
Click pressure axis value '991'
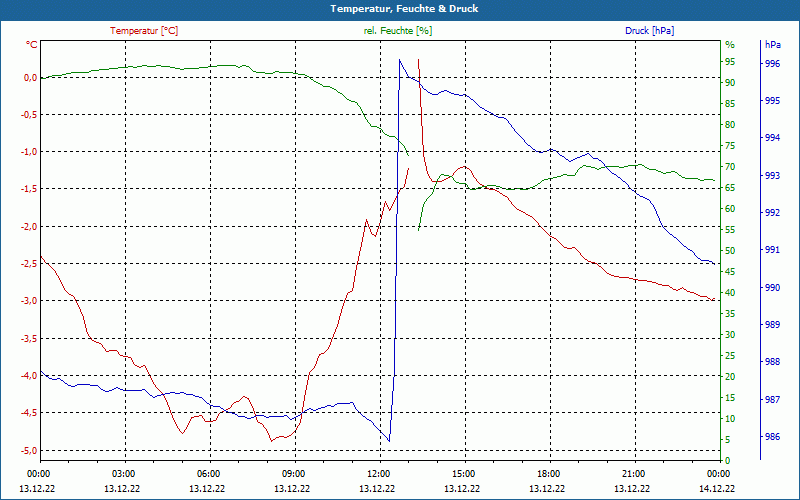click(x=772, y=250)
